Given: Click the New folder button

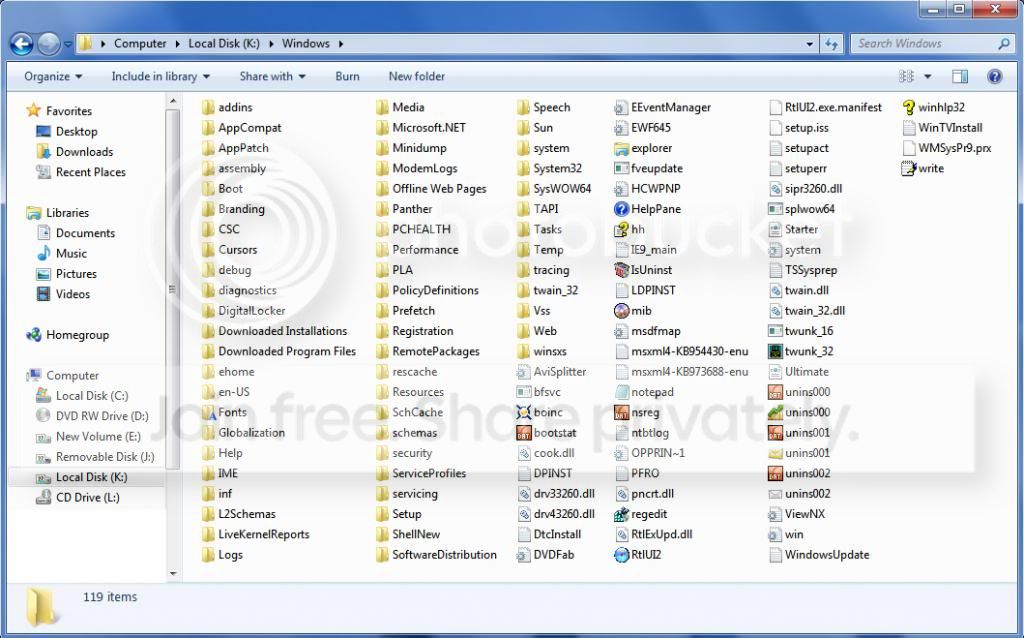Looking at the screenshot, I should pyautogui.click(x=417, y=76).
